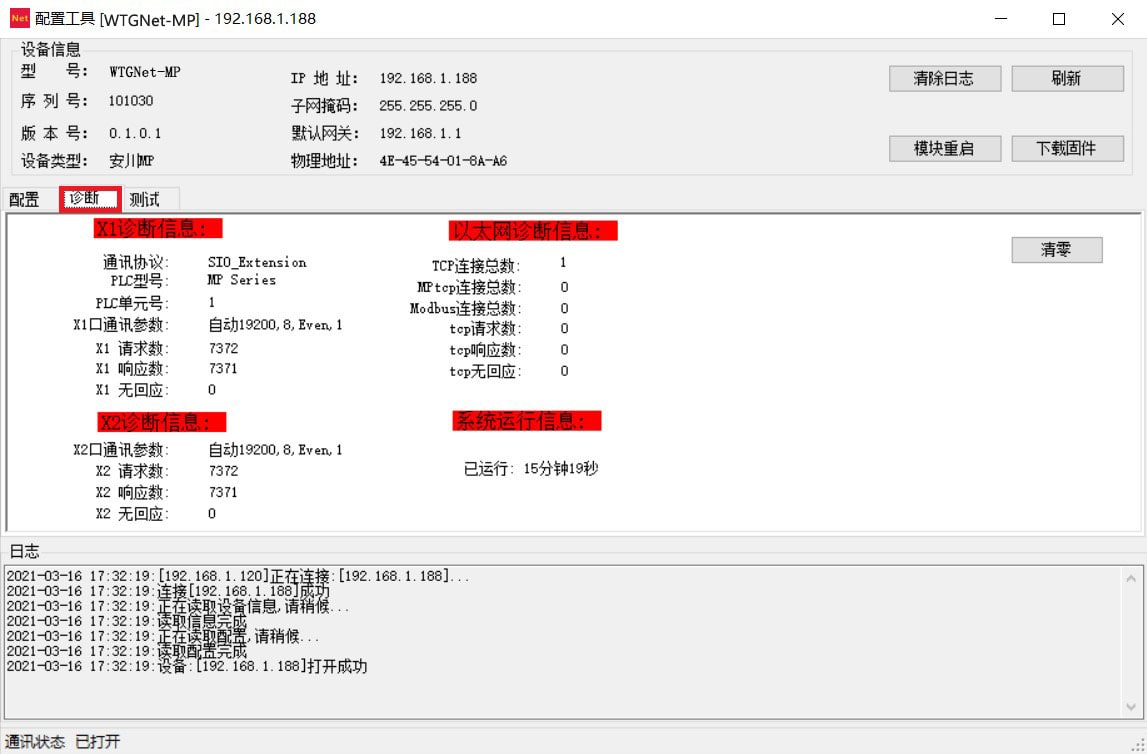Click the tcp请求数 label
This screenshot has height=754, width=1147.
coord(485,329)
